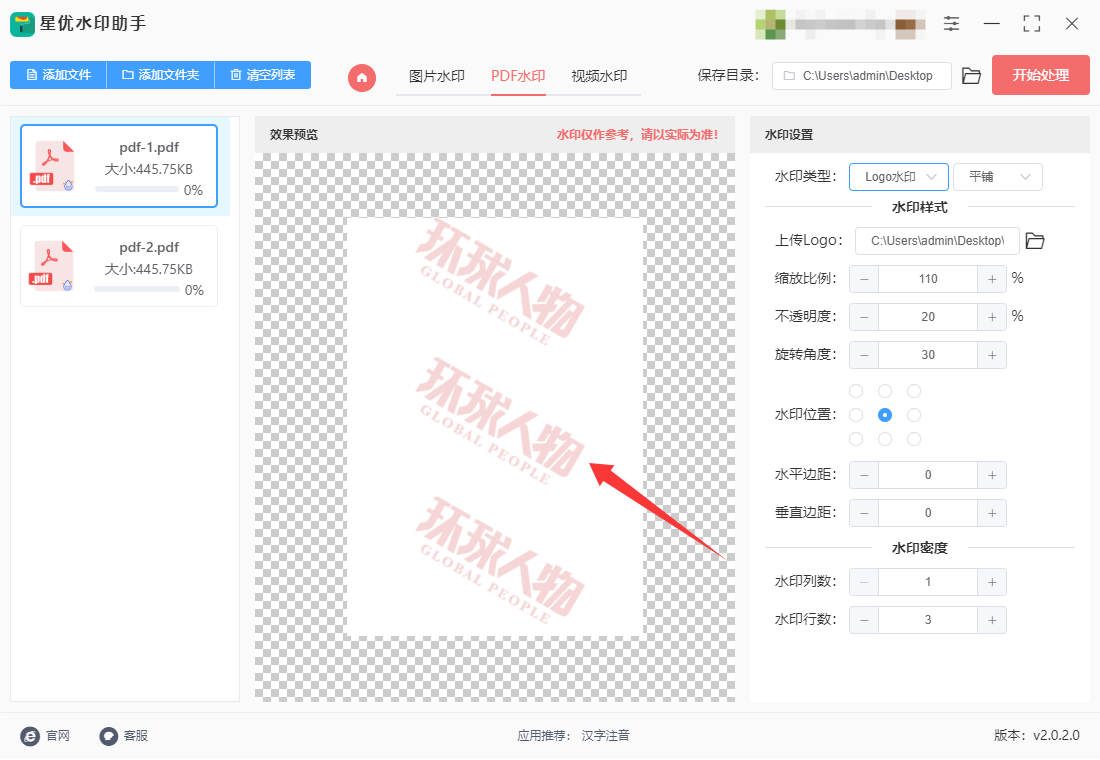
Task: Click the watermark rows 3 field
Action: [928, 620]
